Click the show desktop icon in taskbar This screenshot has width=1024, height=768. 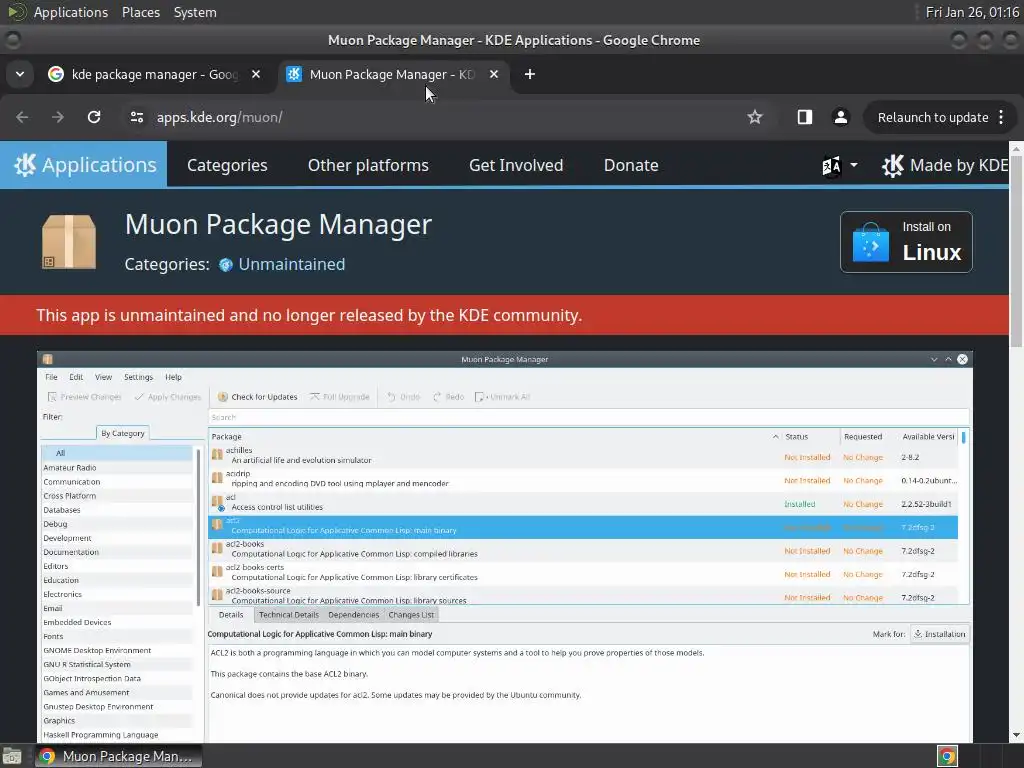(12, 756)
